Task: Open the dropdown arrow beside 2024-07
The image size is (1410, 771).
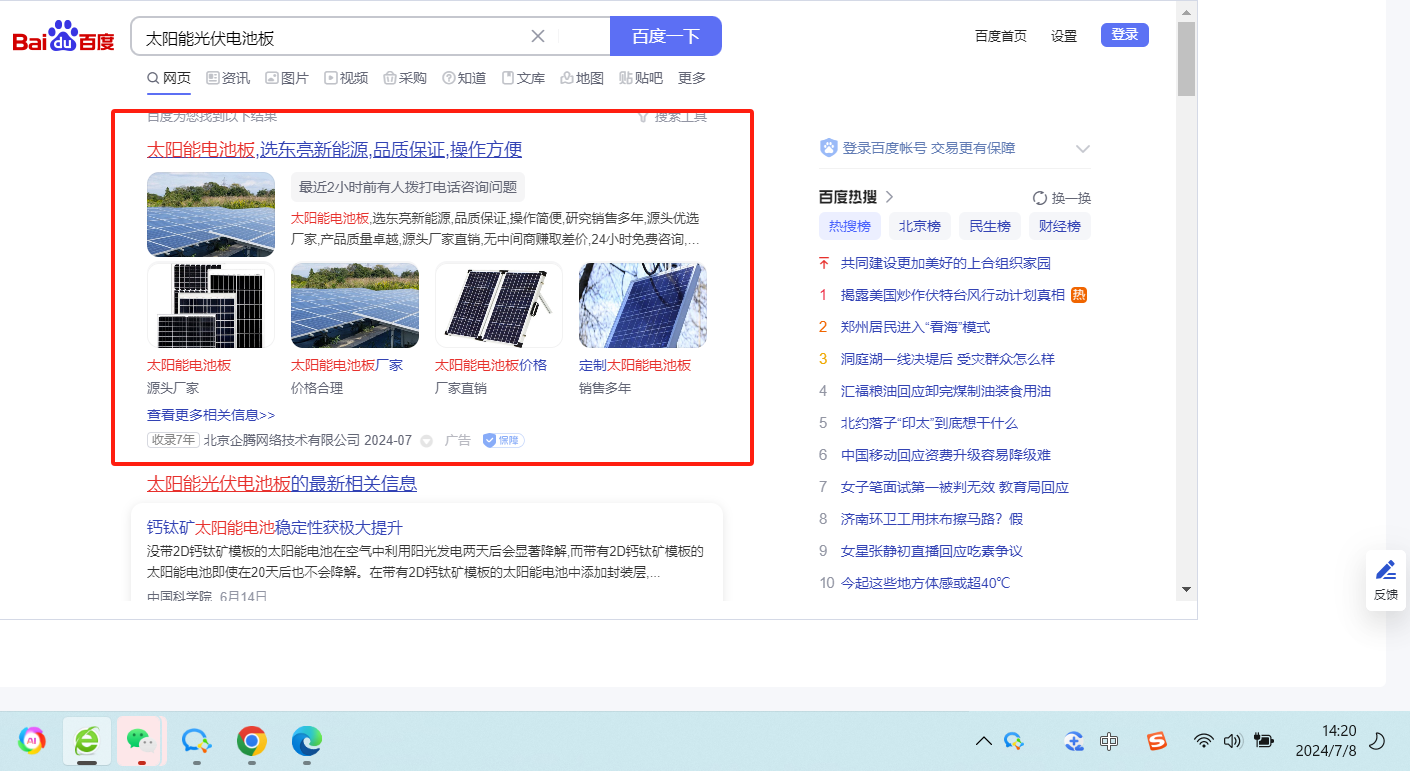Action: (x=426, y=441)
